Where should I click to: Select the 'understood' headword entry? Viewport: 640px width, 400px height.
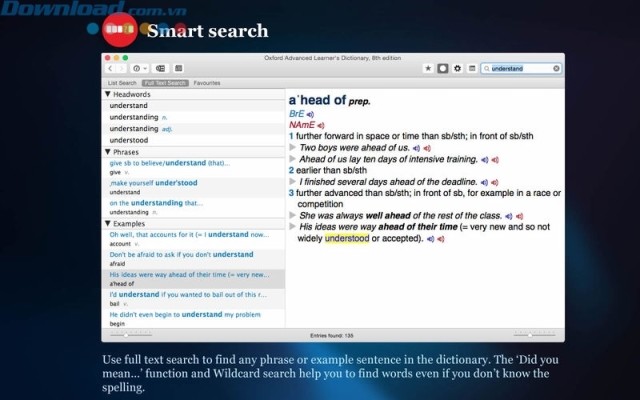129,140
